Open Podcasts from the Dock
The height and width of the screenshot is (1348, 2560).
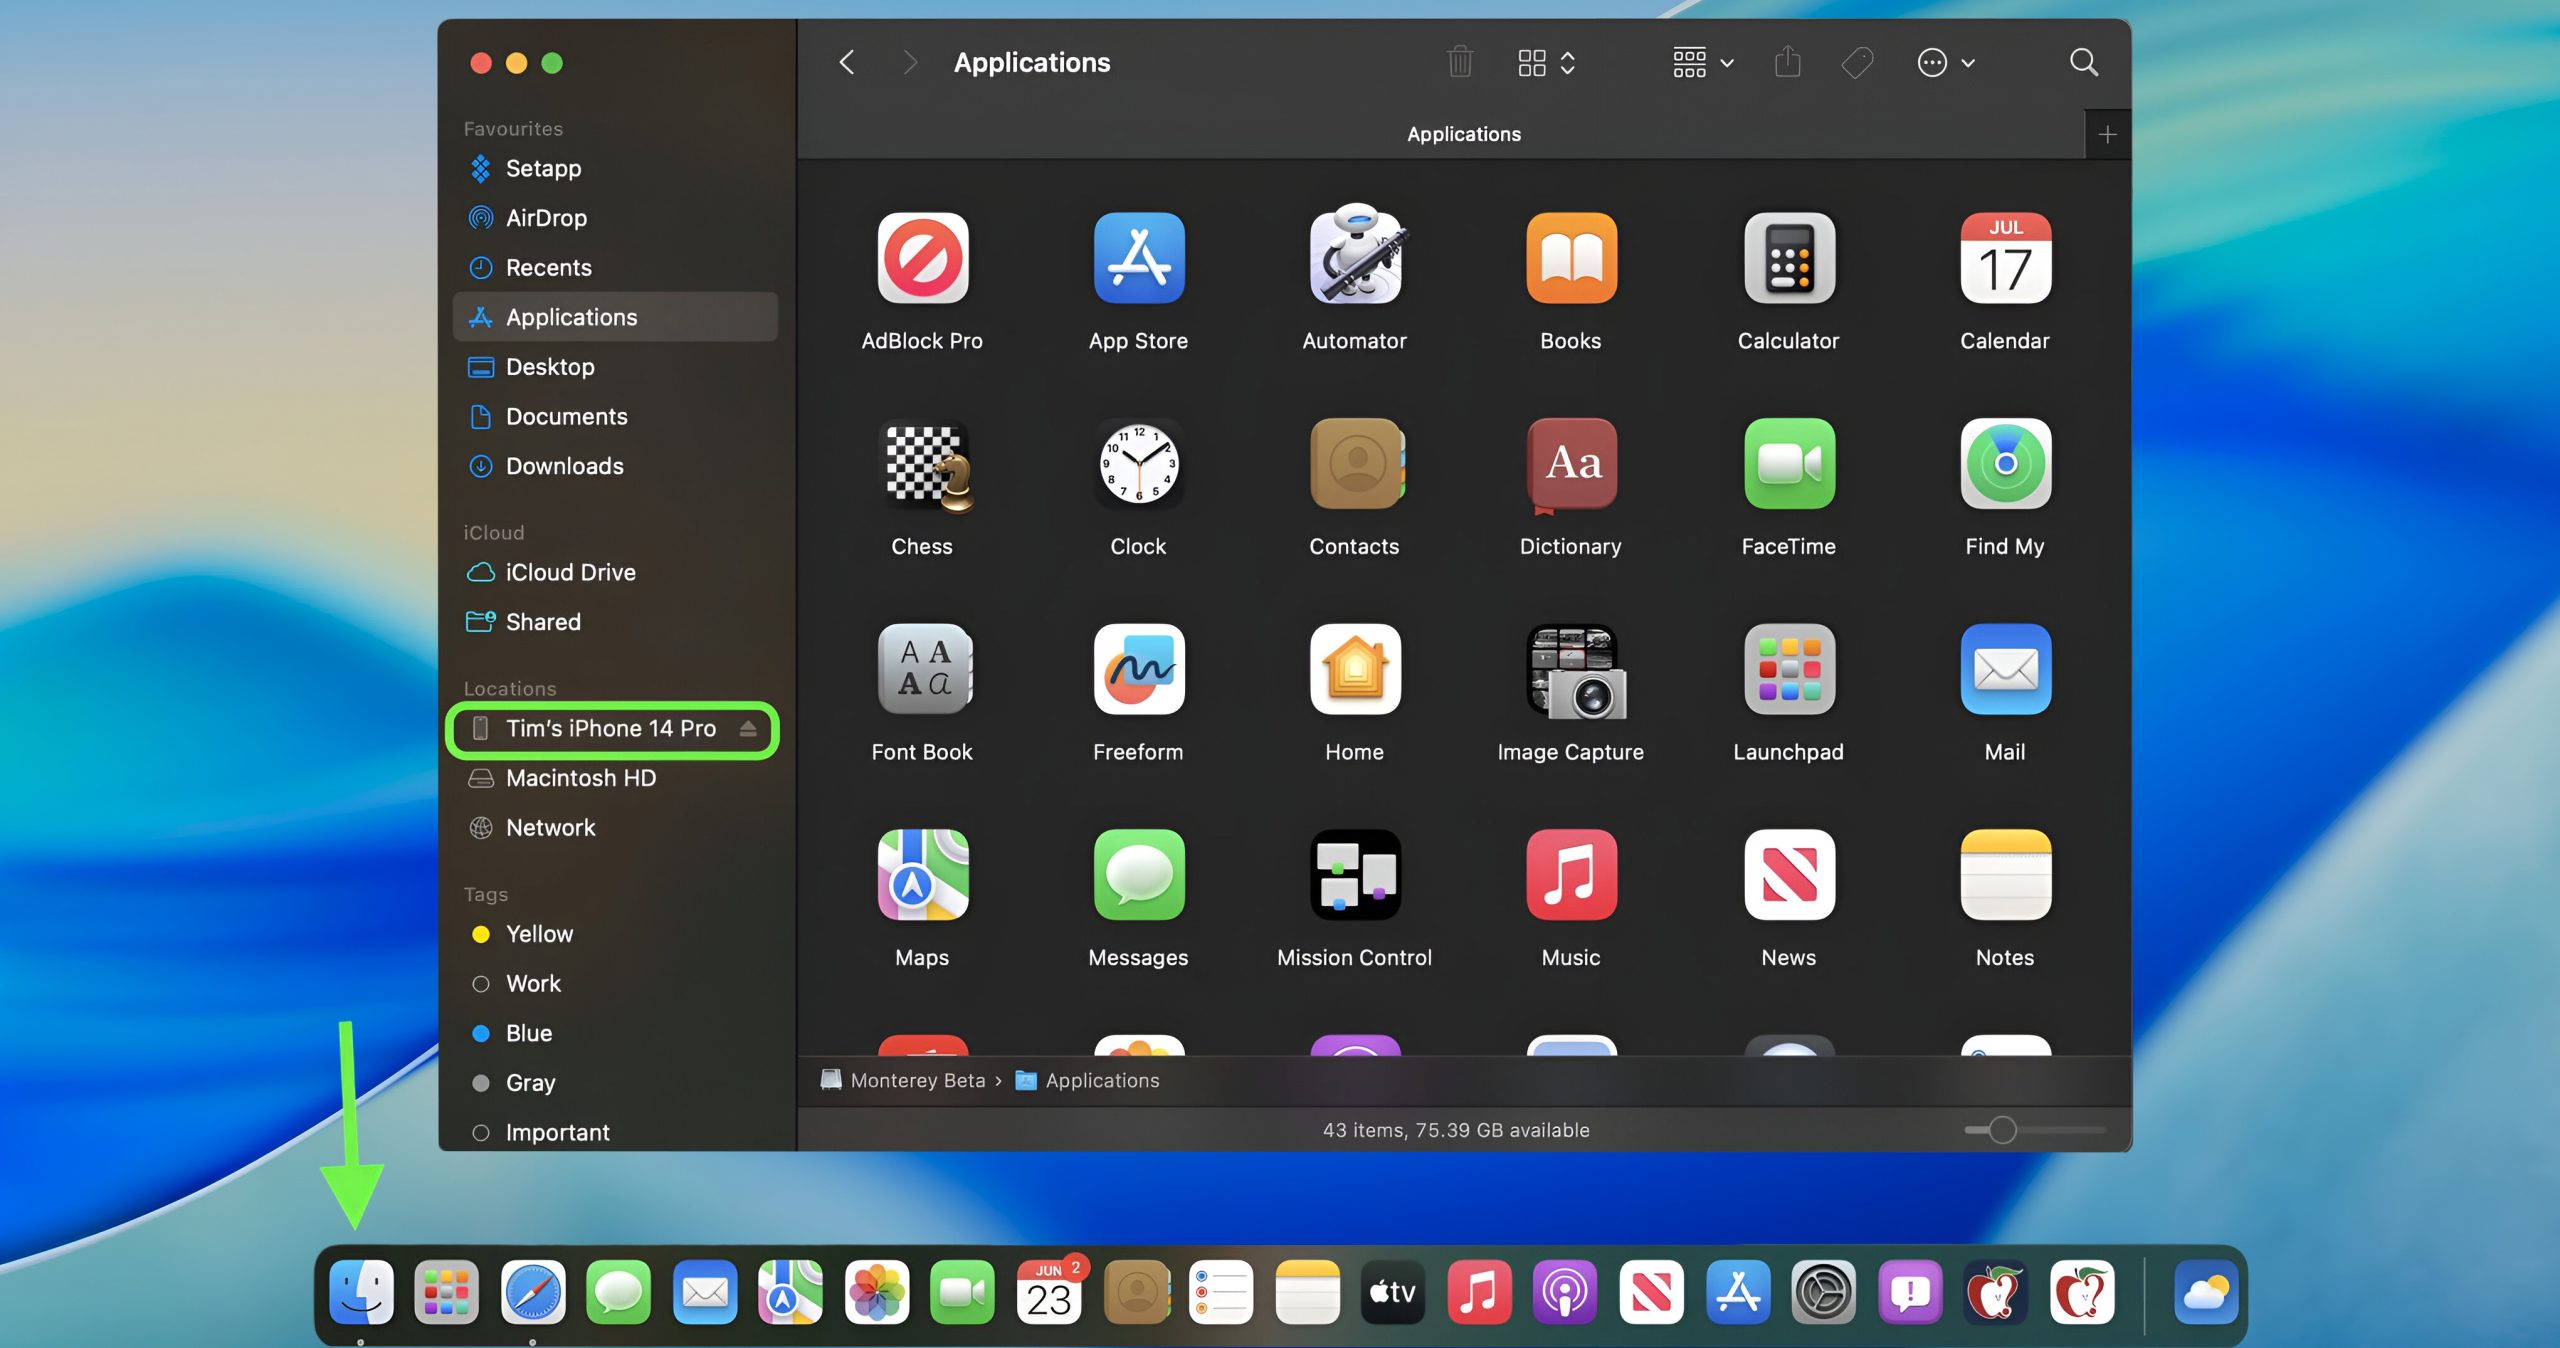tap(1565, 1291)
